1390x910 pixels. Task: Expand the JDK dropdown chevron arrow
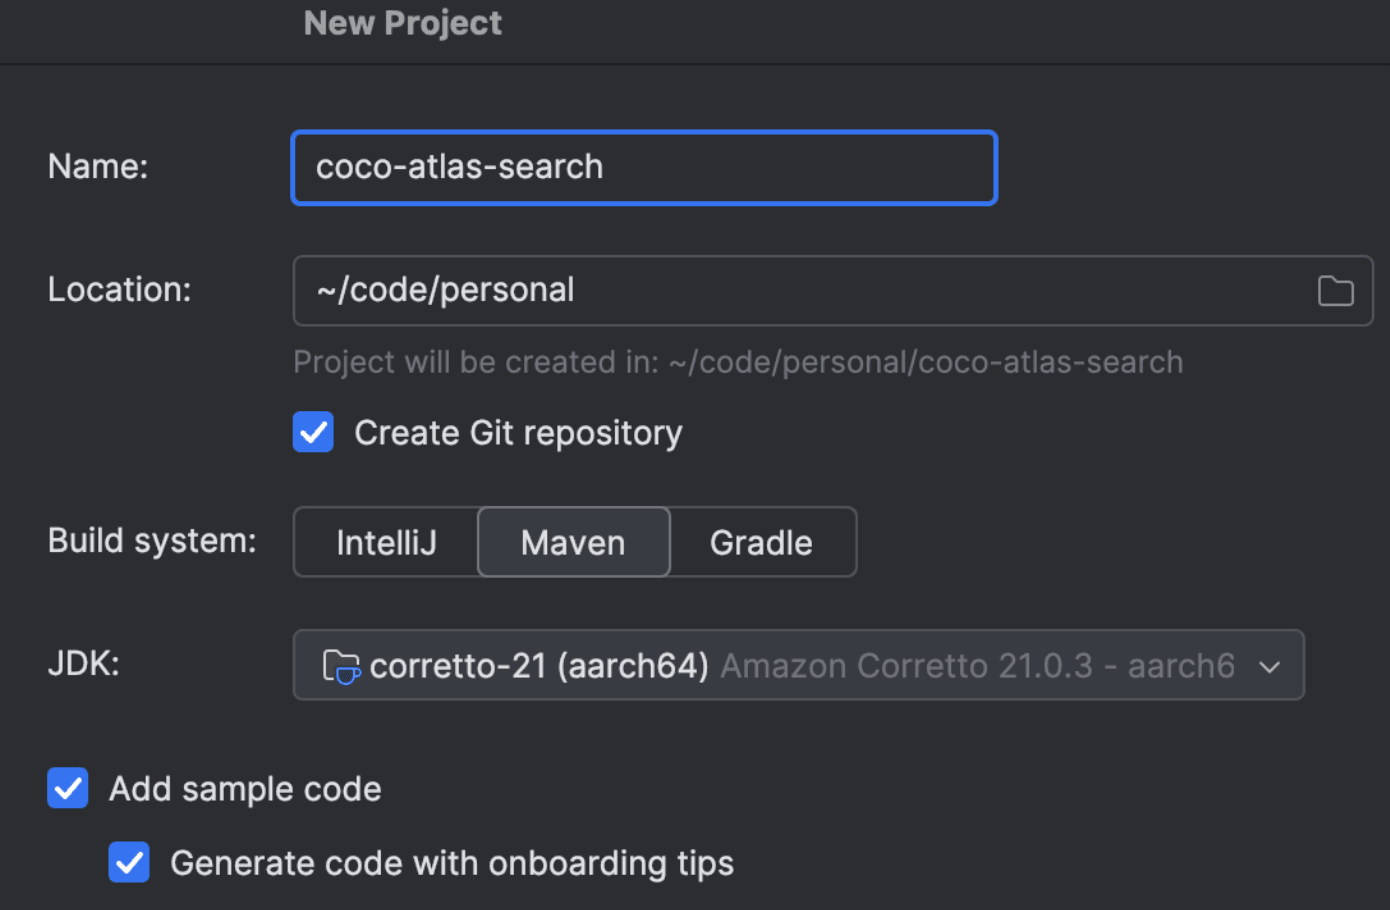(1269, 667)
